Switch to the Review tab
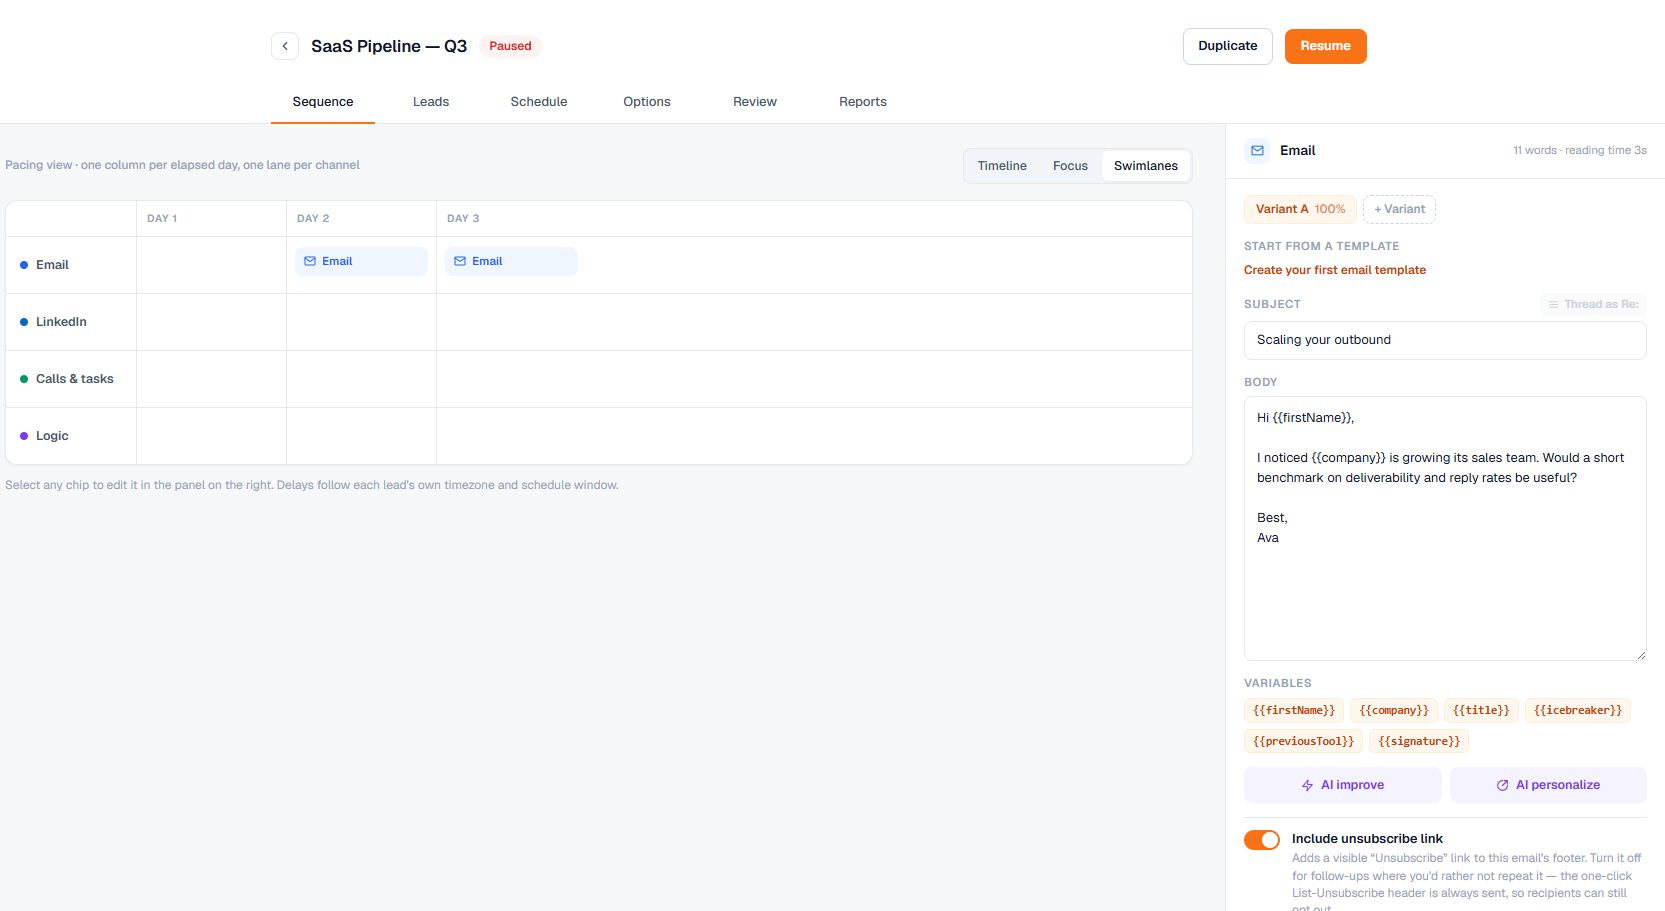 coord(755,102)
